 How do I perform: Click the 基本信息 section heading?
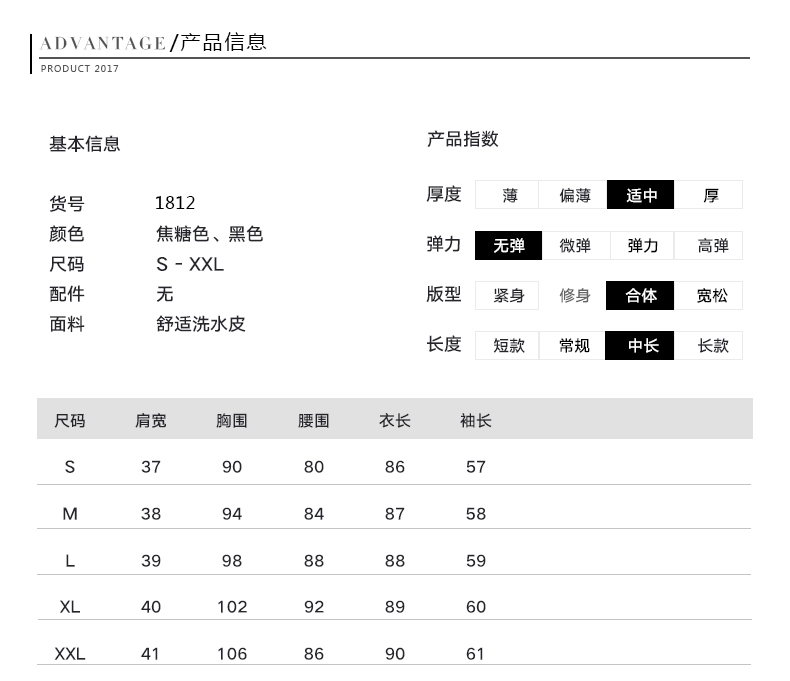[x=85, y=144]
